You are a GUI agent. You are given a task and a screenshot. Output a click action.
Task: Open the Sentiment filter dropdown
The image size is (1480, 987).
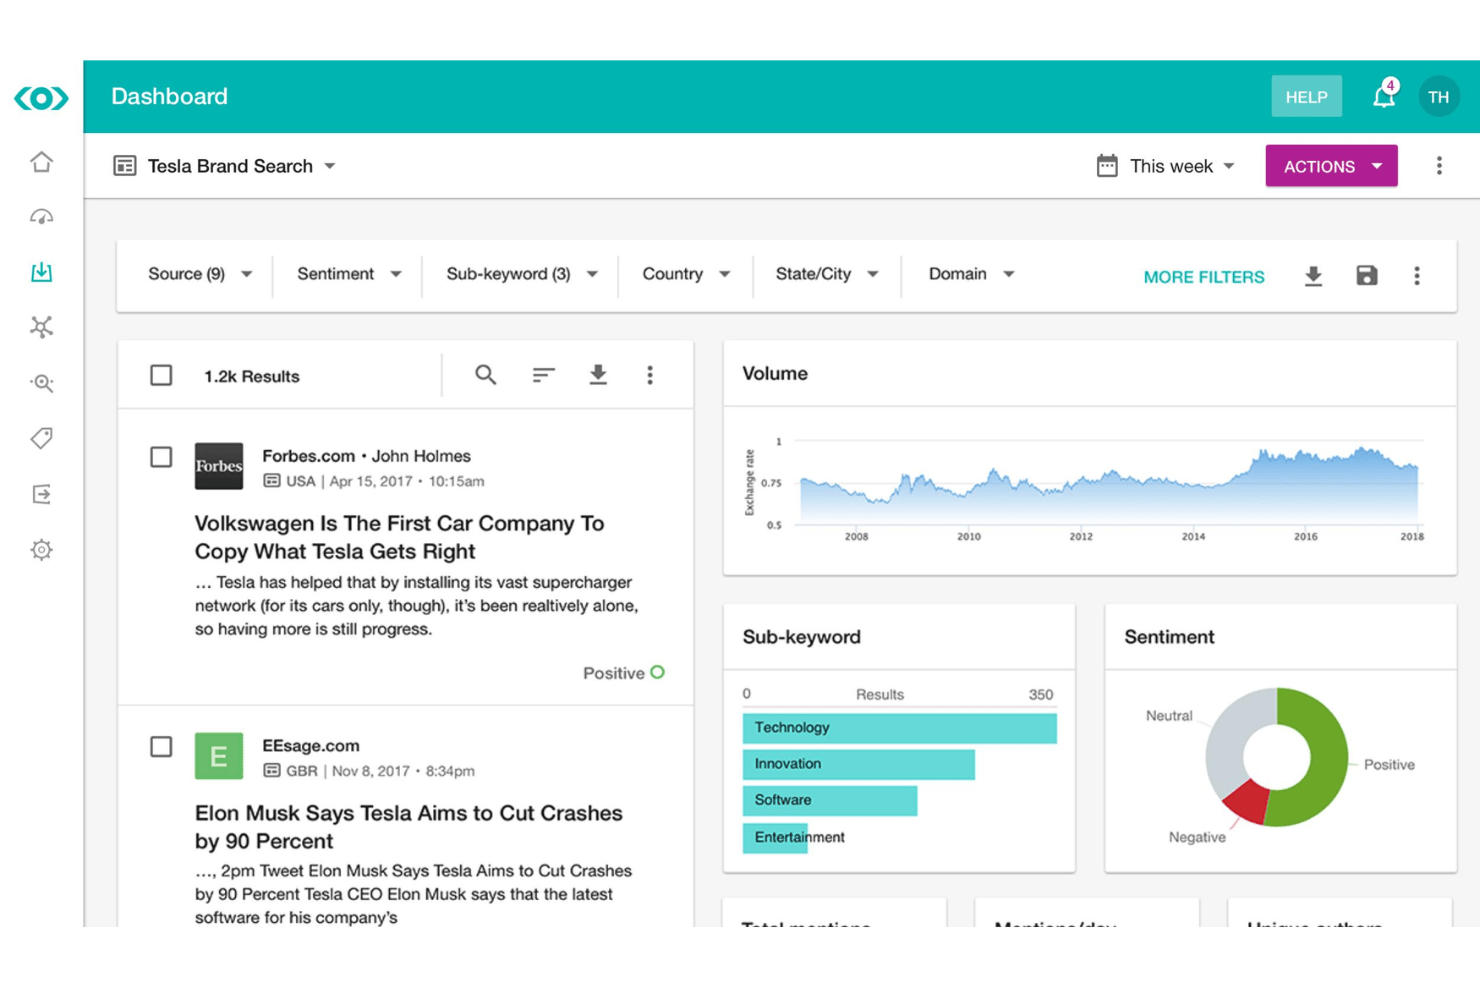click(349, 274)
